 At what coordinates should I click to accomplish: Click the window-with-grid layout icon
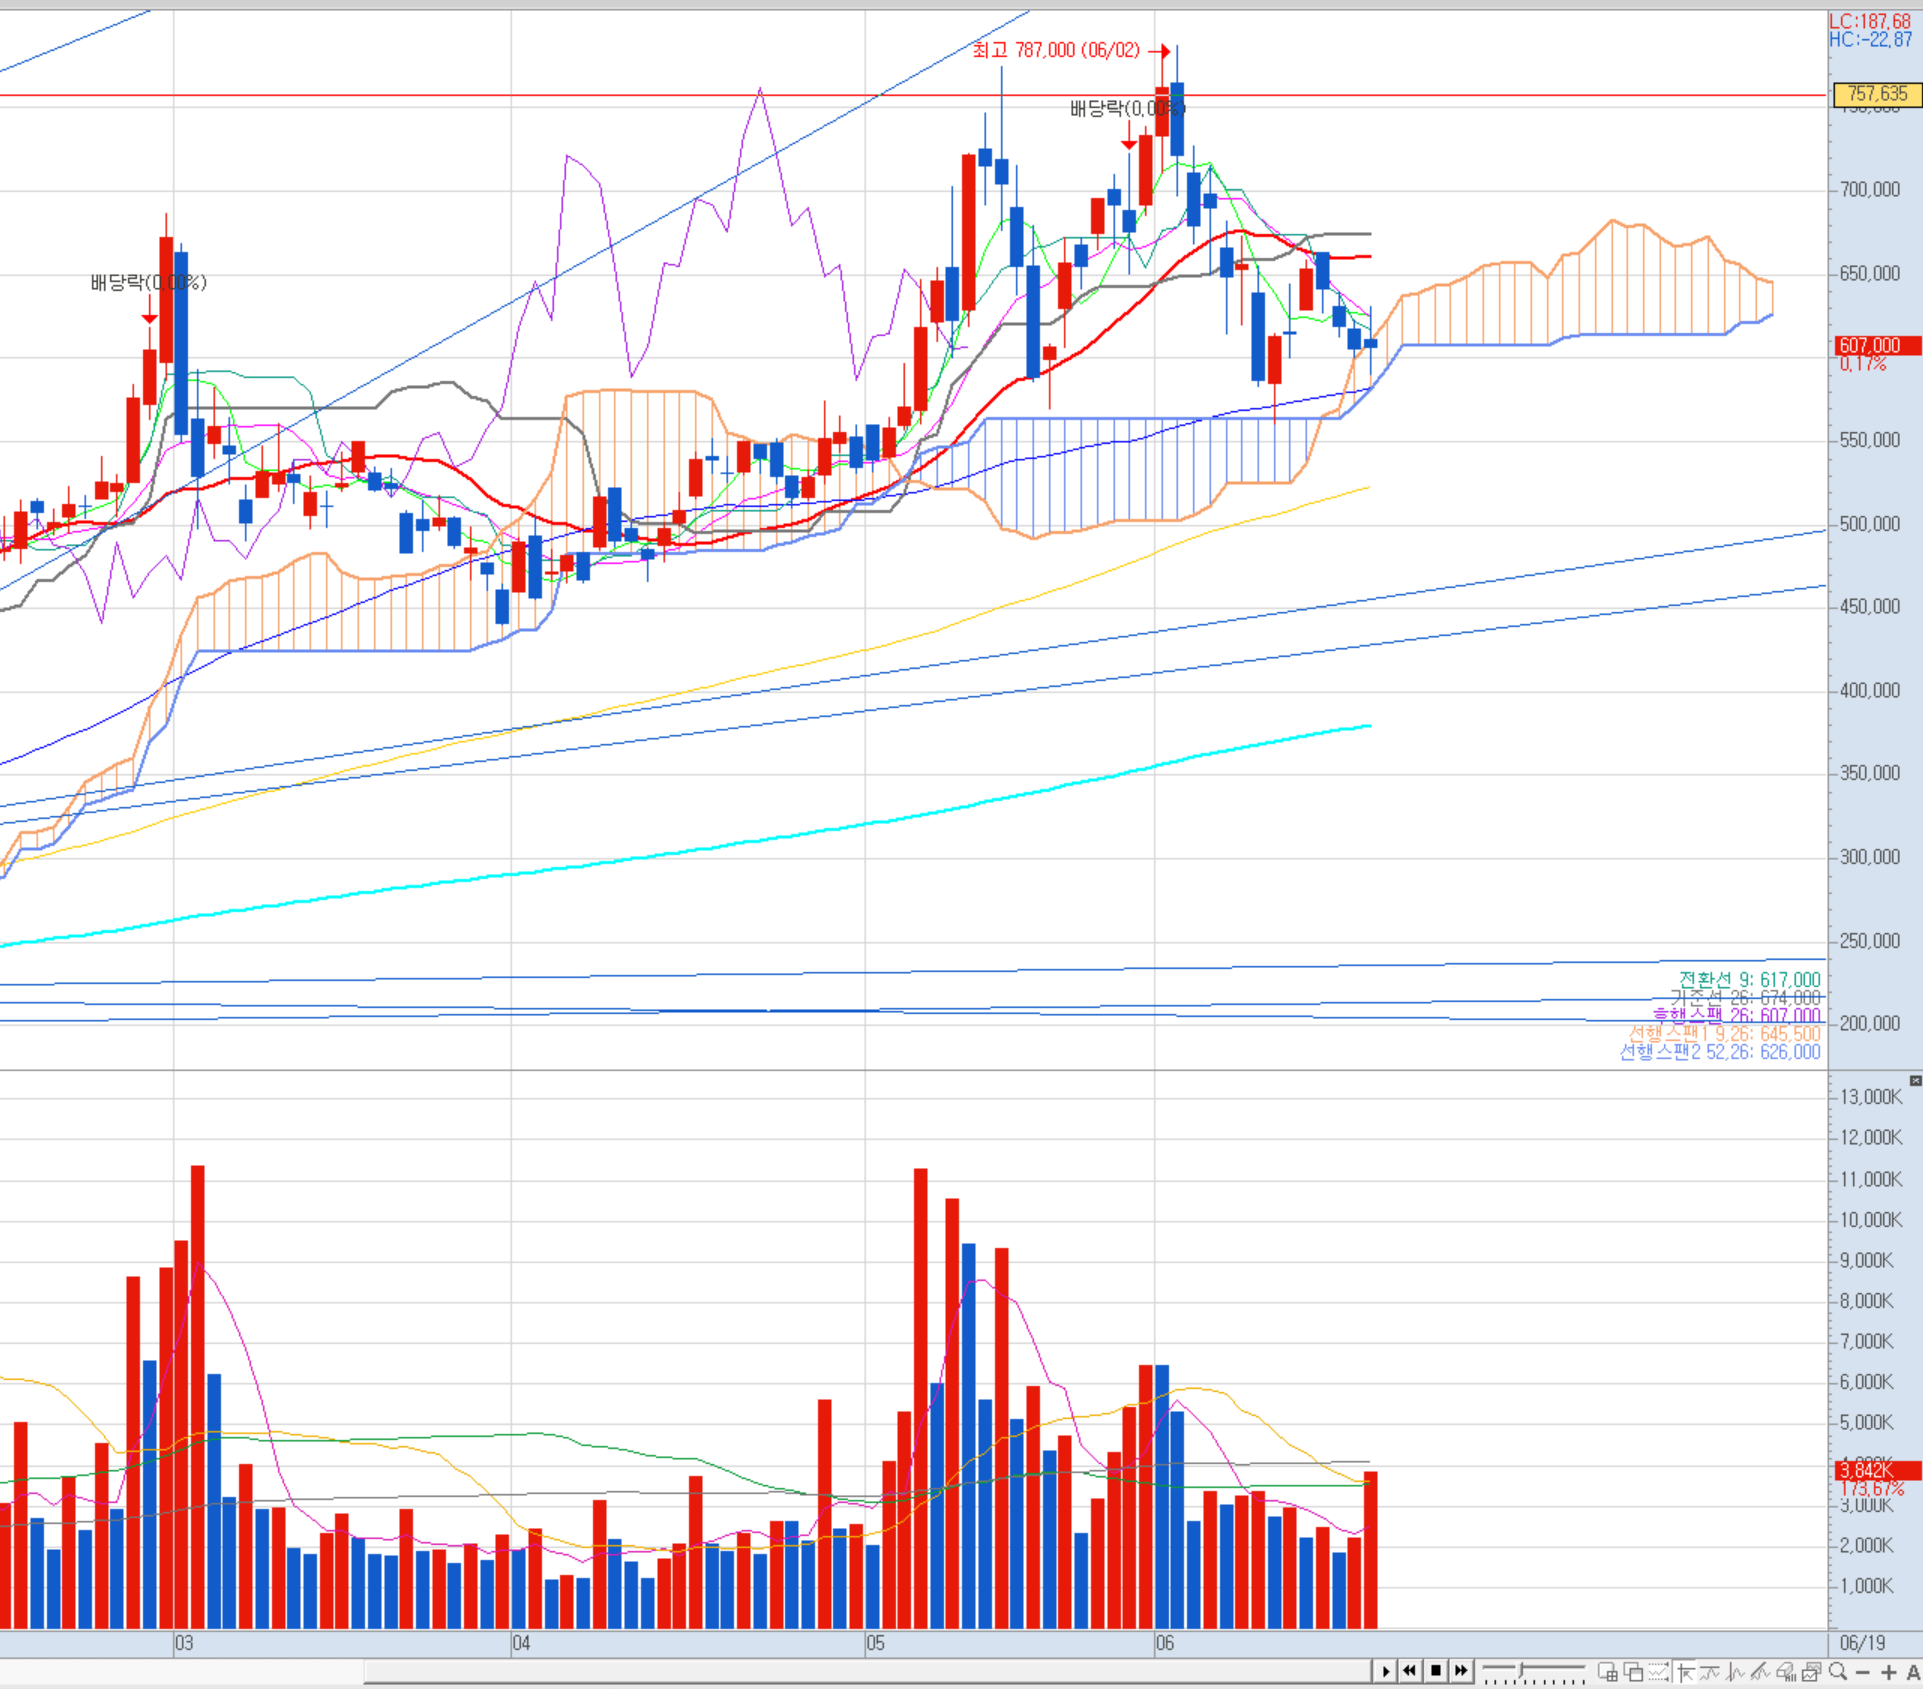tap(1608, 1672)
